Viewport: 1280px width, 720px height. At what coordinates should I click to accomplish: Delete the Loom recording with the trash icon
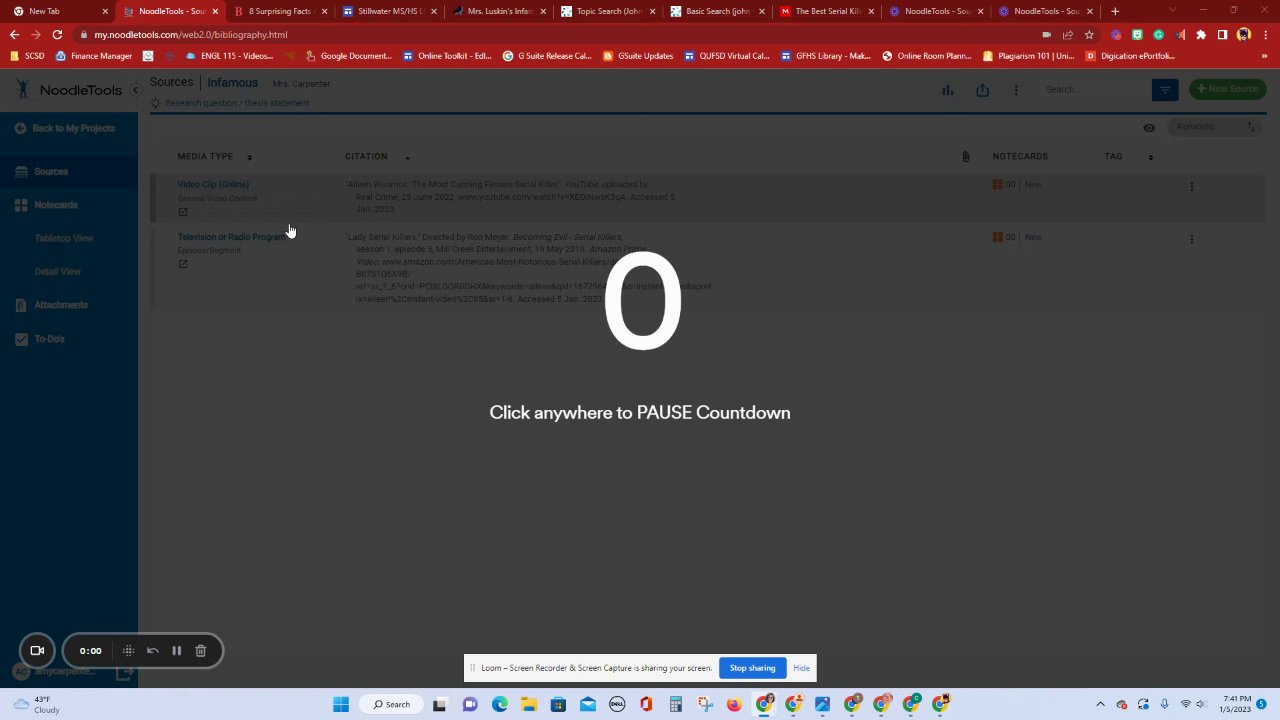pyautogui.click(x=200, y=651)
